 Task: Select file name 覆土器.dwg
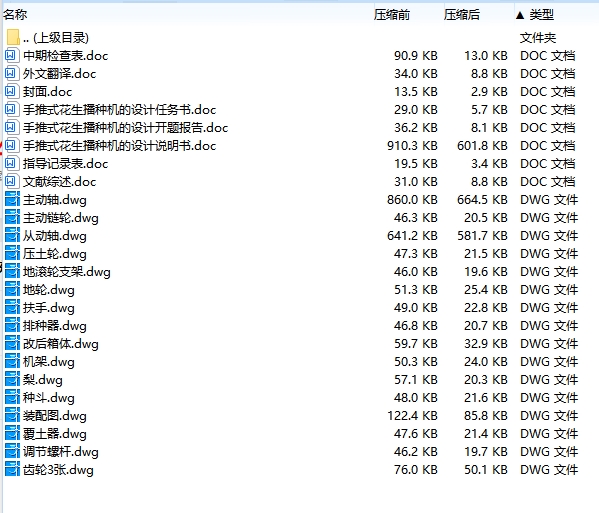(x=55, y=434)
